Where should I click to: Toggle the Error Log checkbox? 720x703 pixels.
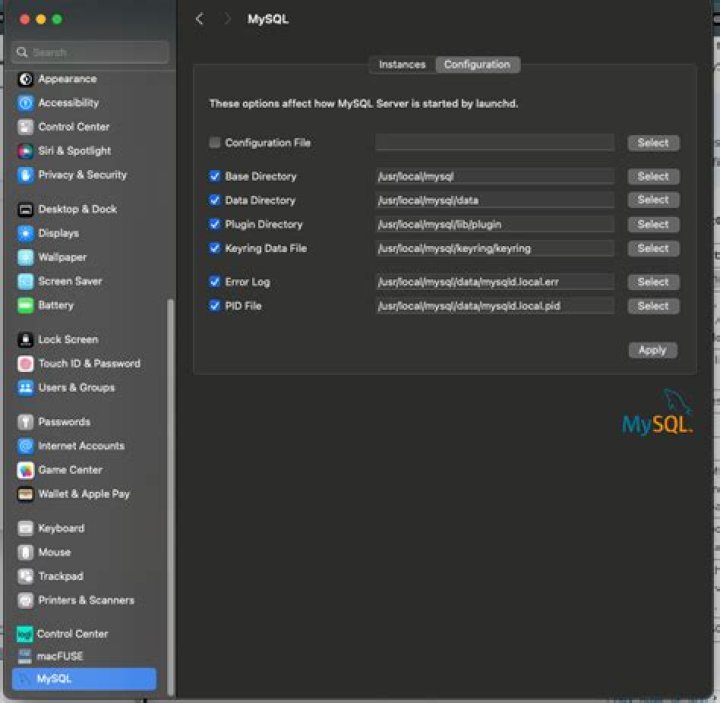tap(214, 282)
